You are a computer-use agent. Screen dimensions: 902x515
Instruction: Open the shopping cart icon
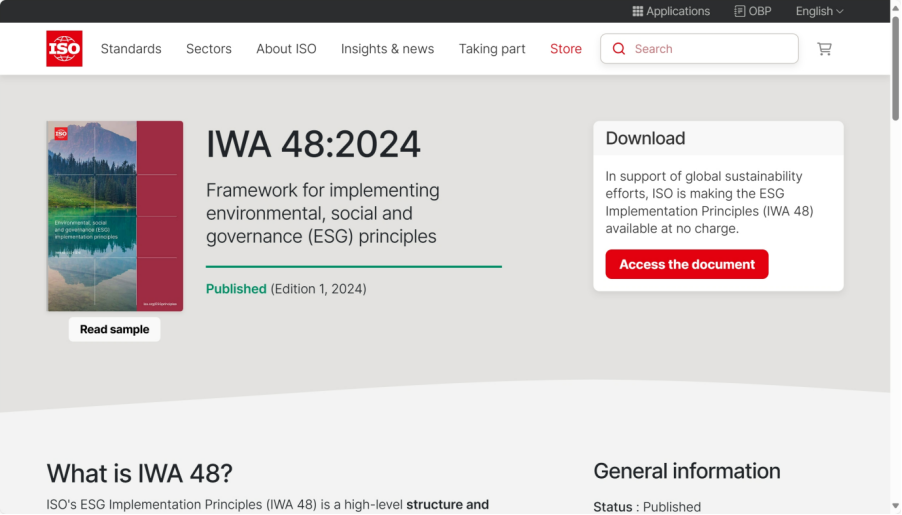tap(824, 49)
